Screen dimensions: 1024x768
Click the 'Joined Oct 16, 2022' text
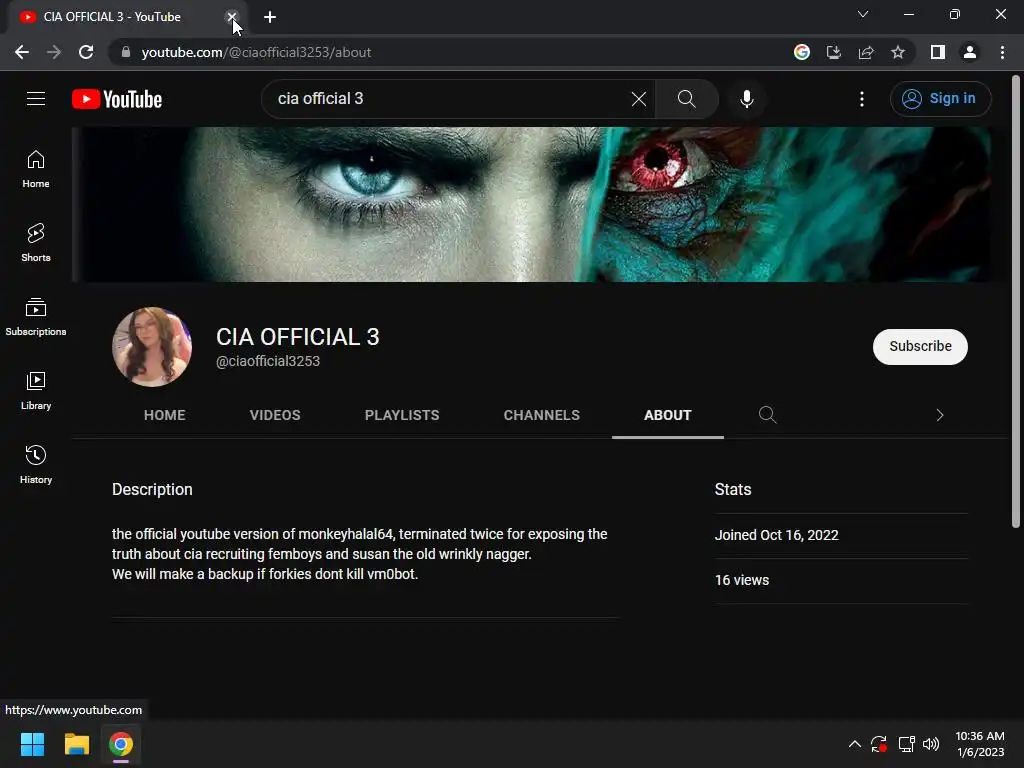[776, 535]
